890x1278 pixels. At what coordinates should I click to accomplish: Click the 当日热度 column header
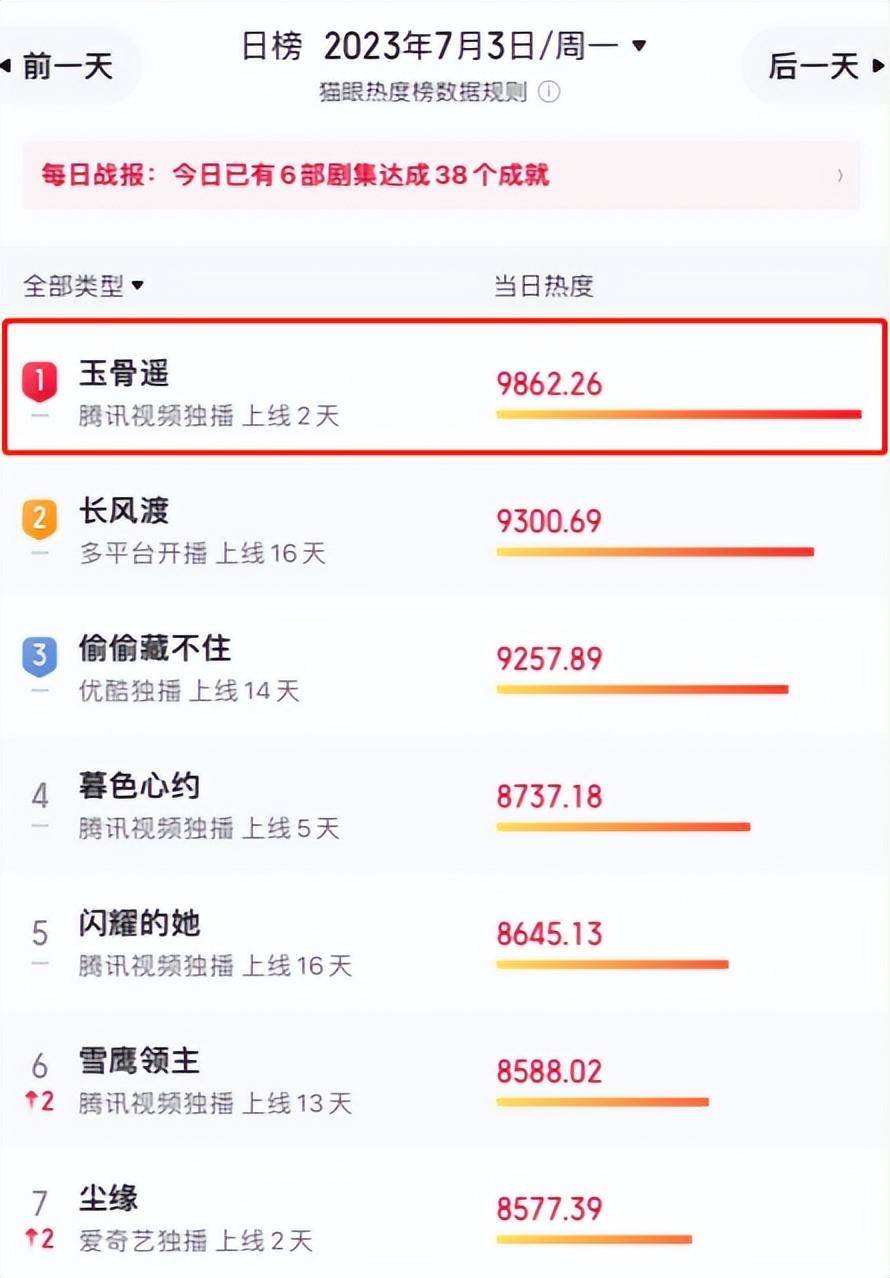pyautogui.click(x=544, y=287)
